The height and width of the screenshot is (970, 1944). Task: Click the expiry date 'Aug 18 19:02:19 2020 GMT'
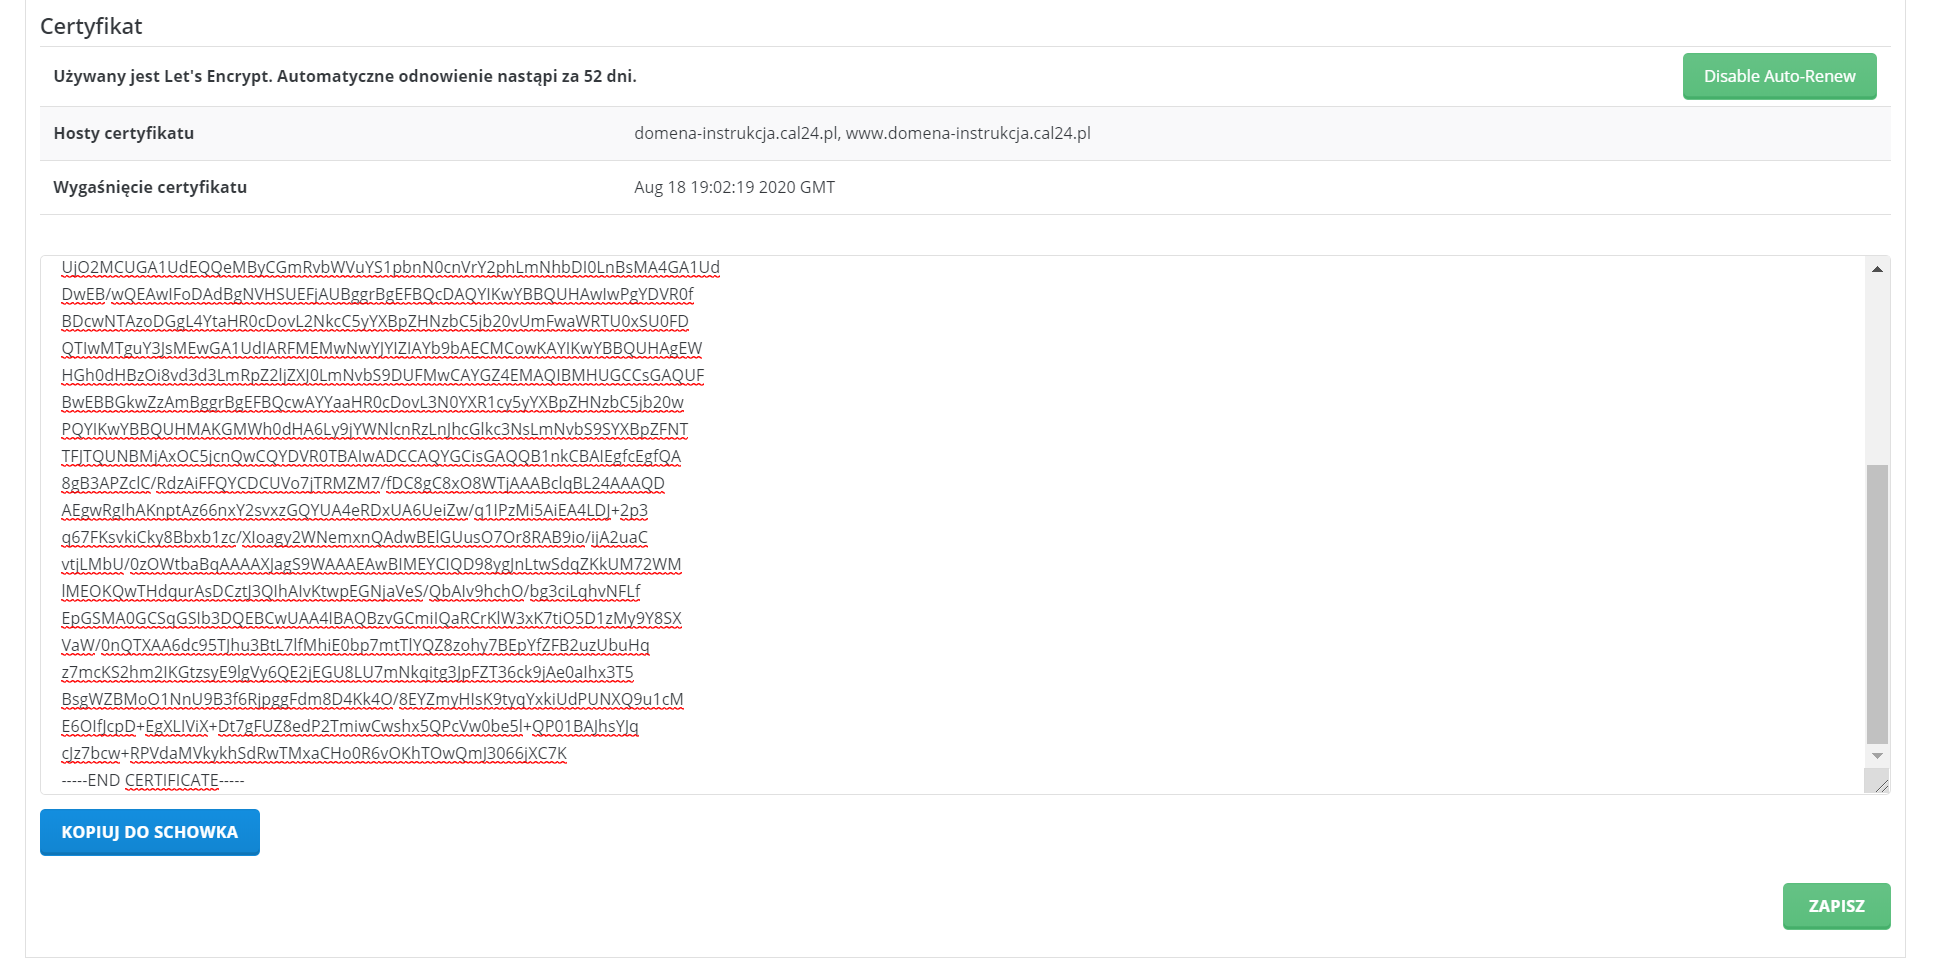[x=734, y=187]
